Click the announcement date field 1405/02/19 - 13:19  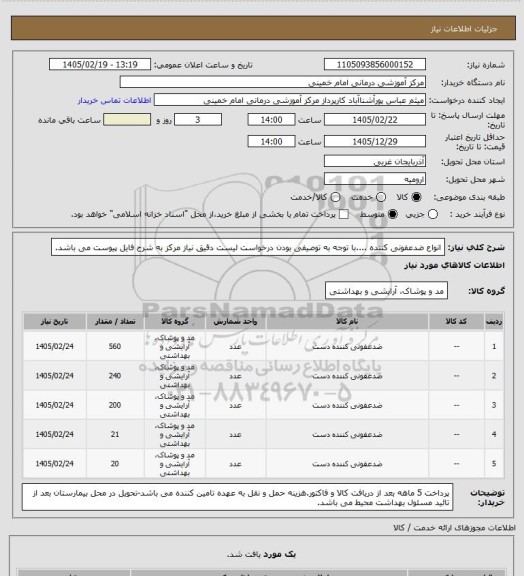100,64
